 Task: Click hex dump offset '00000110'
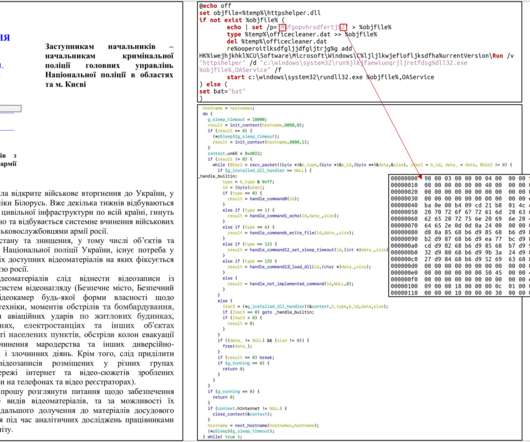(404, 293)
